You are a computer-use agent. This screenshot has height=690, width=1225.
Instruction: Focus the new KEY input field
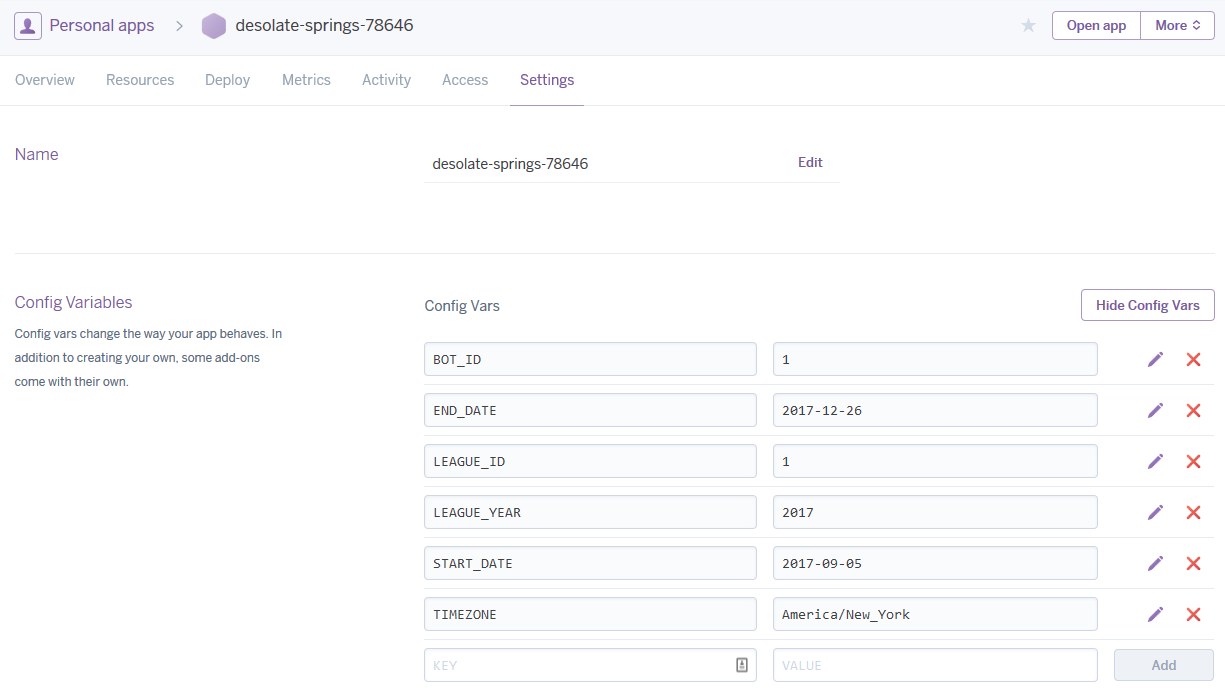[580, 665]
